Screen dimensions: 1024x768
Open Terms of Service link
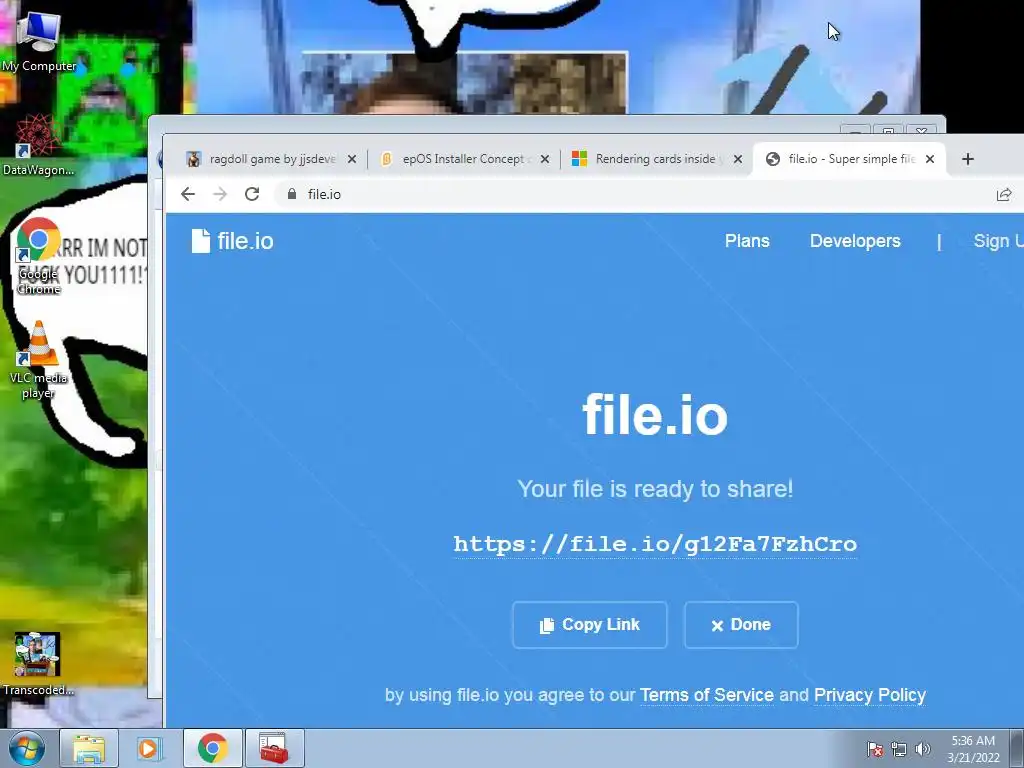[x=707, y=695]
